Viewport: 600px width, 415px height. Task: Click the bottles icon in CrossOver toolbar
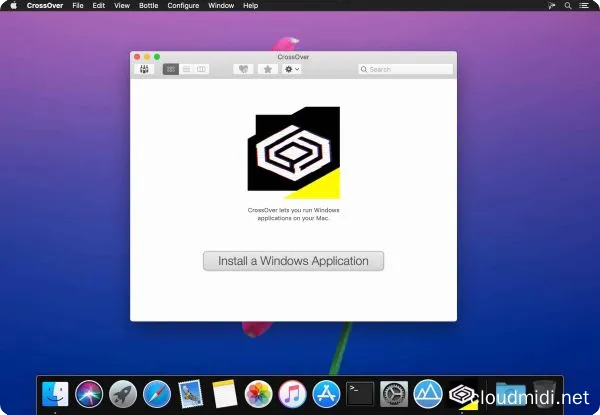tap(144, 69)
